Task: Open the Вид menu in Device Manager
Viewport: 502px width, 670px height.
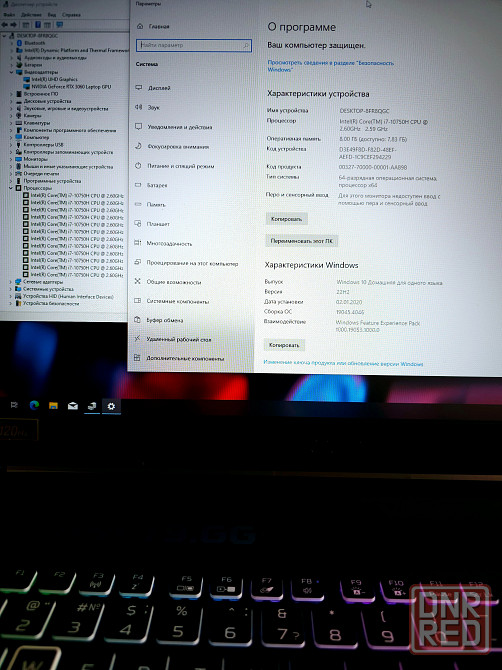Action: pos(52,15)
